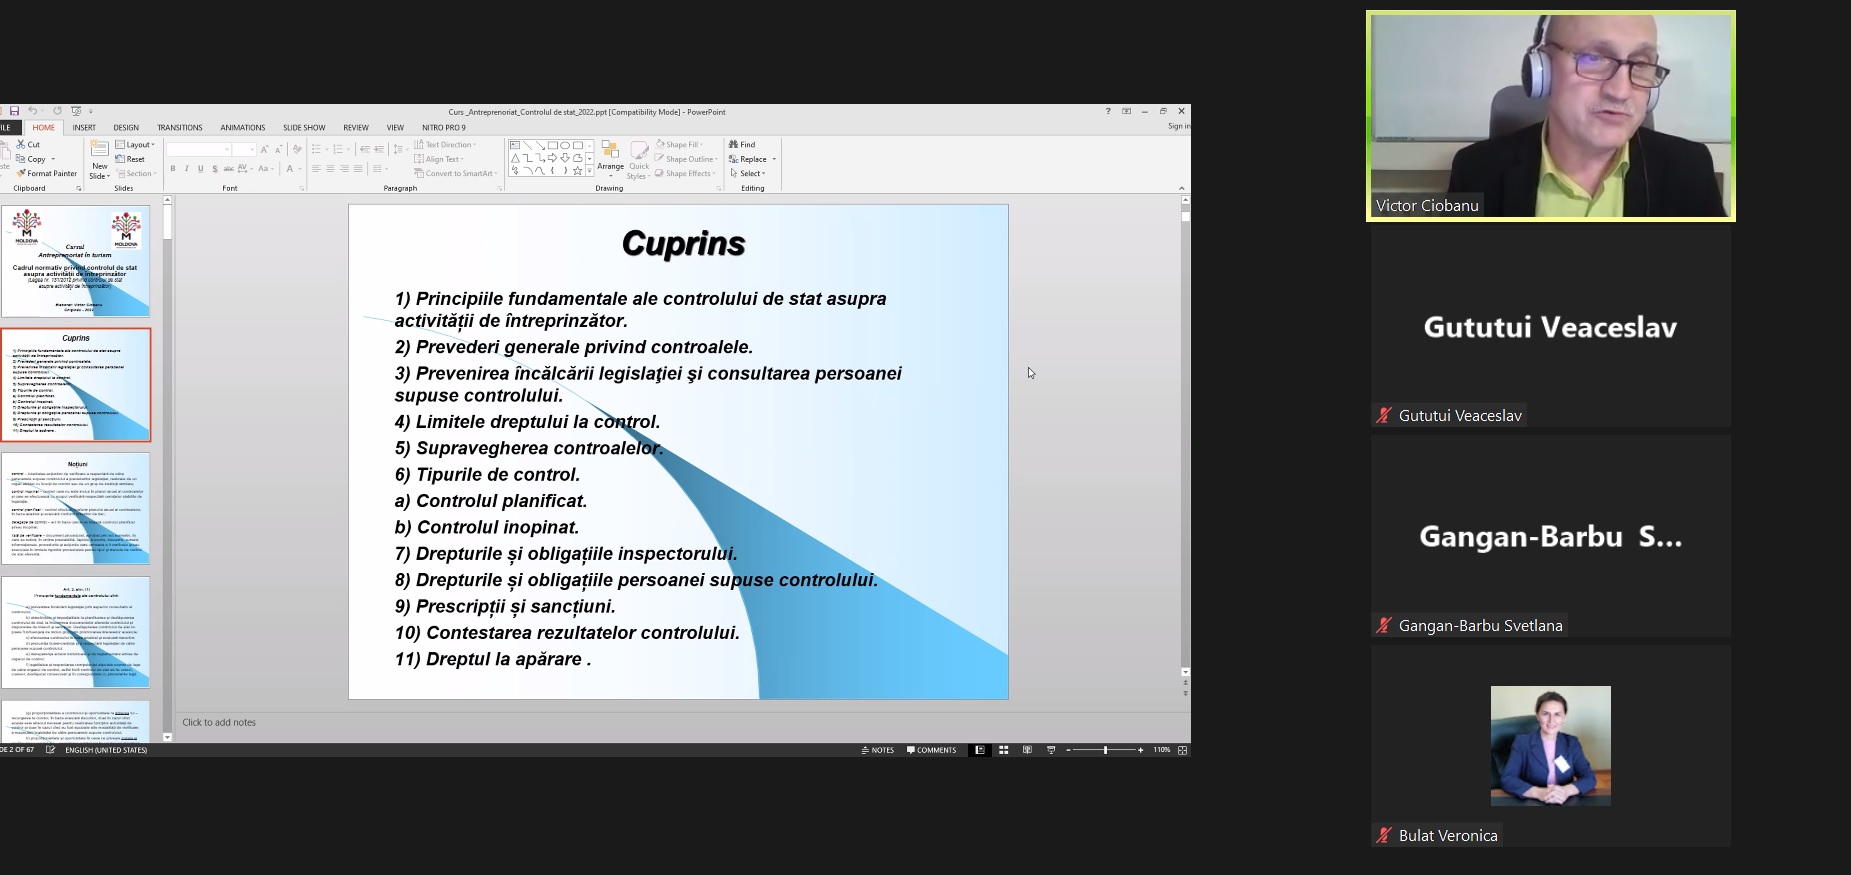
Task: Switch to Reading View in status bar
Action: (1027, 750)
